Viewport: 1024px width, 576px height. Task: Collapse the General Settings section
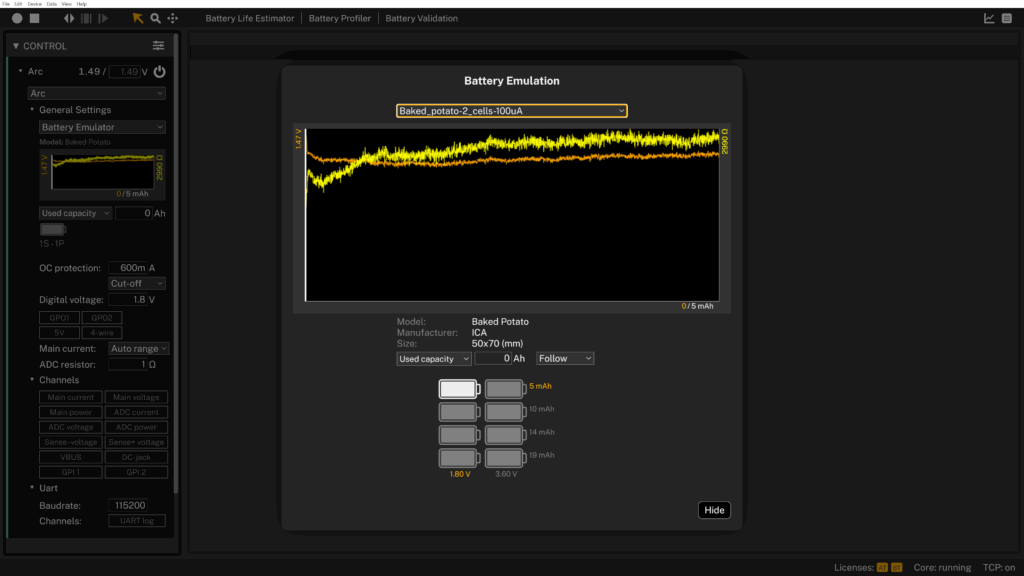click(32, 110)
